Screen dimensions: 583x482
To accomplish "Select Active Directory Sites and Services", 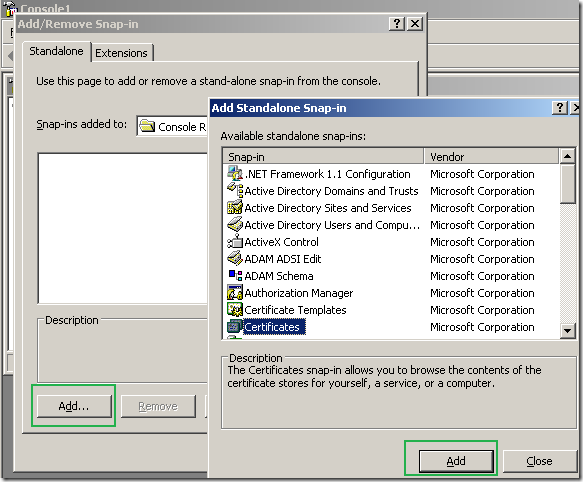I will [x=328, y=208].
